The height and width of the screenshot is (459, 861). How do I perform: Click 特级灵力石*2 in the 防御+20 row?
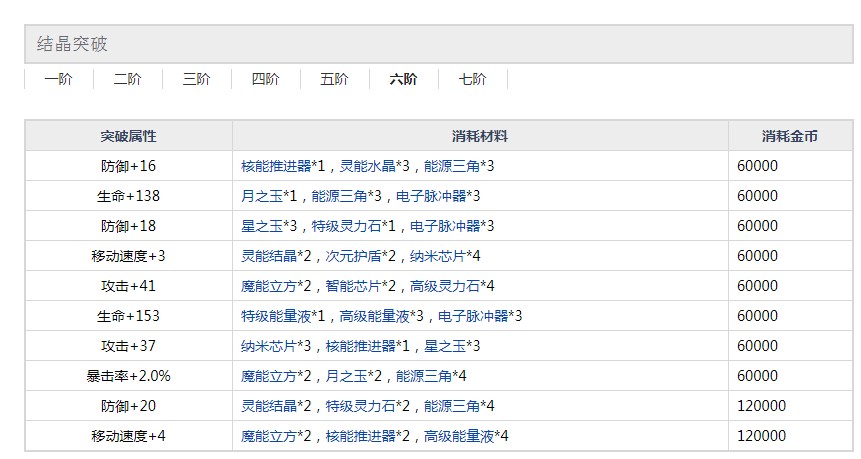click(373, 406)
